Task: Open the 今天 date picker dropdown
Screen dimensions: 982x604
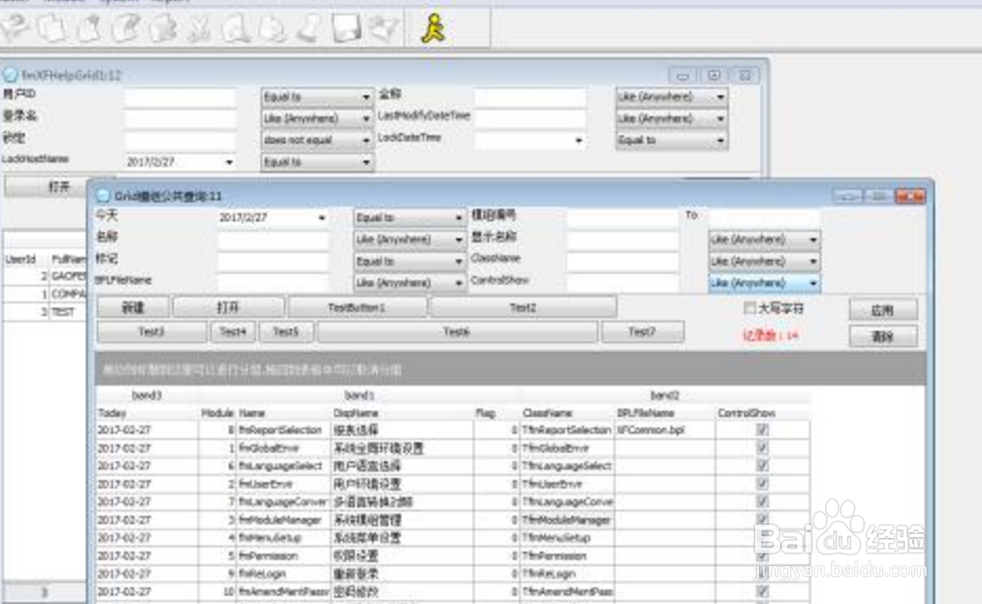Action: pos(323,216)
